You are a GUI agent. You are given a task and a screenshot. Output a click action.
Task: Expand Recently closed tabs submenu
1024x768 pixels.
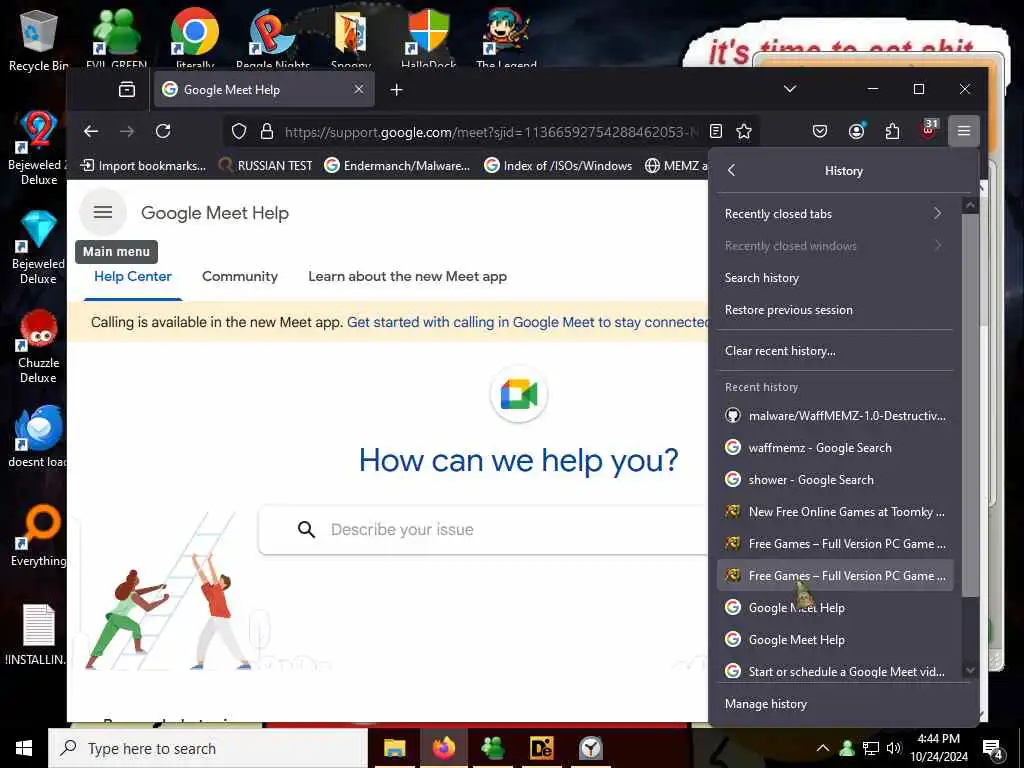835,214
